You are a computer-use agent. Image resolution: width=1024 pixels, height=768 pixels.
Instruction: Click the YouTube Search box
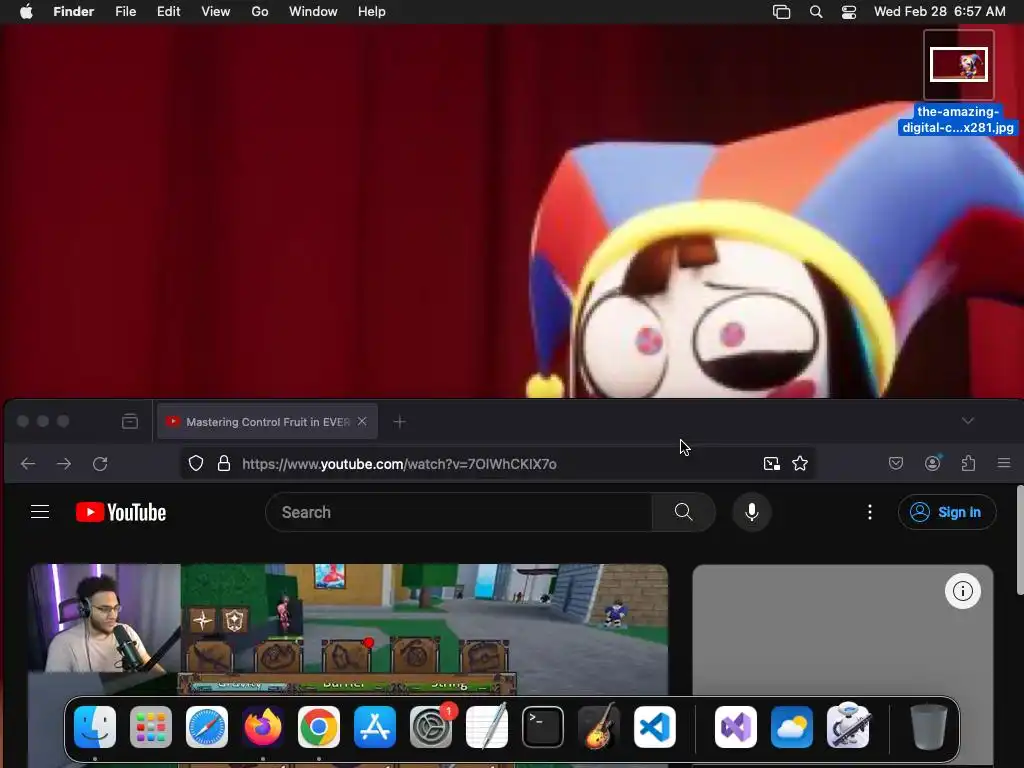tap(458, 512)
